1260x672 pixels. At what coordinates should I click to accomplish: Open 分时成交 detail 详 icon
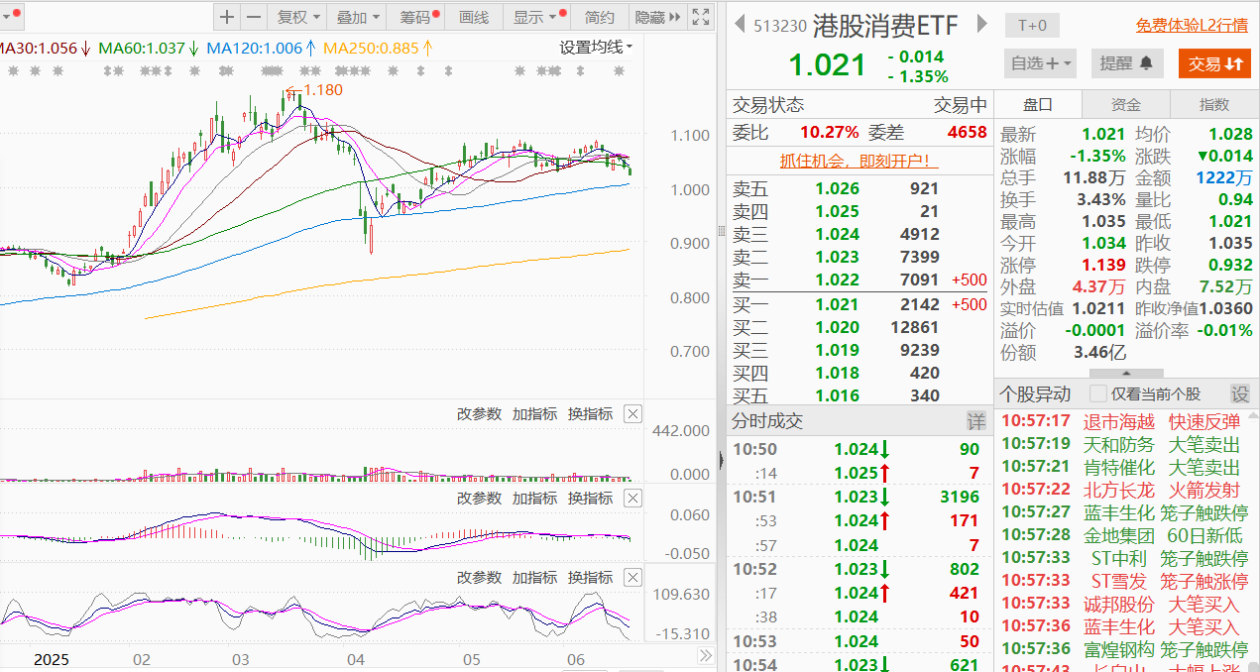click(975, 421)
